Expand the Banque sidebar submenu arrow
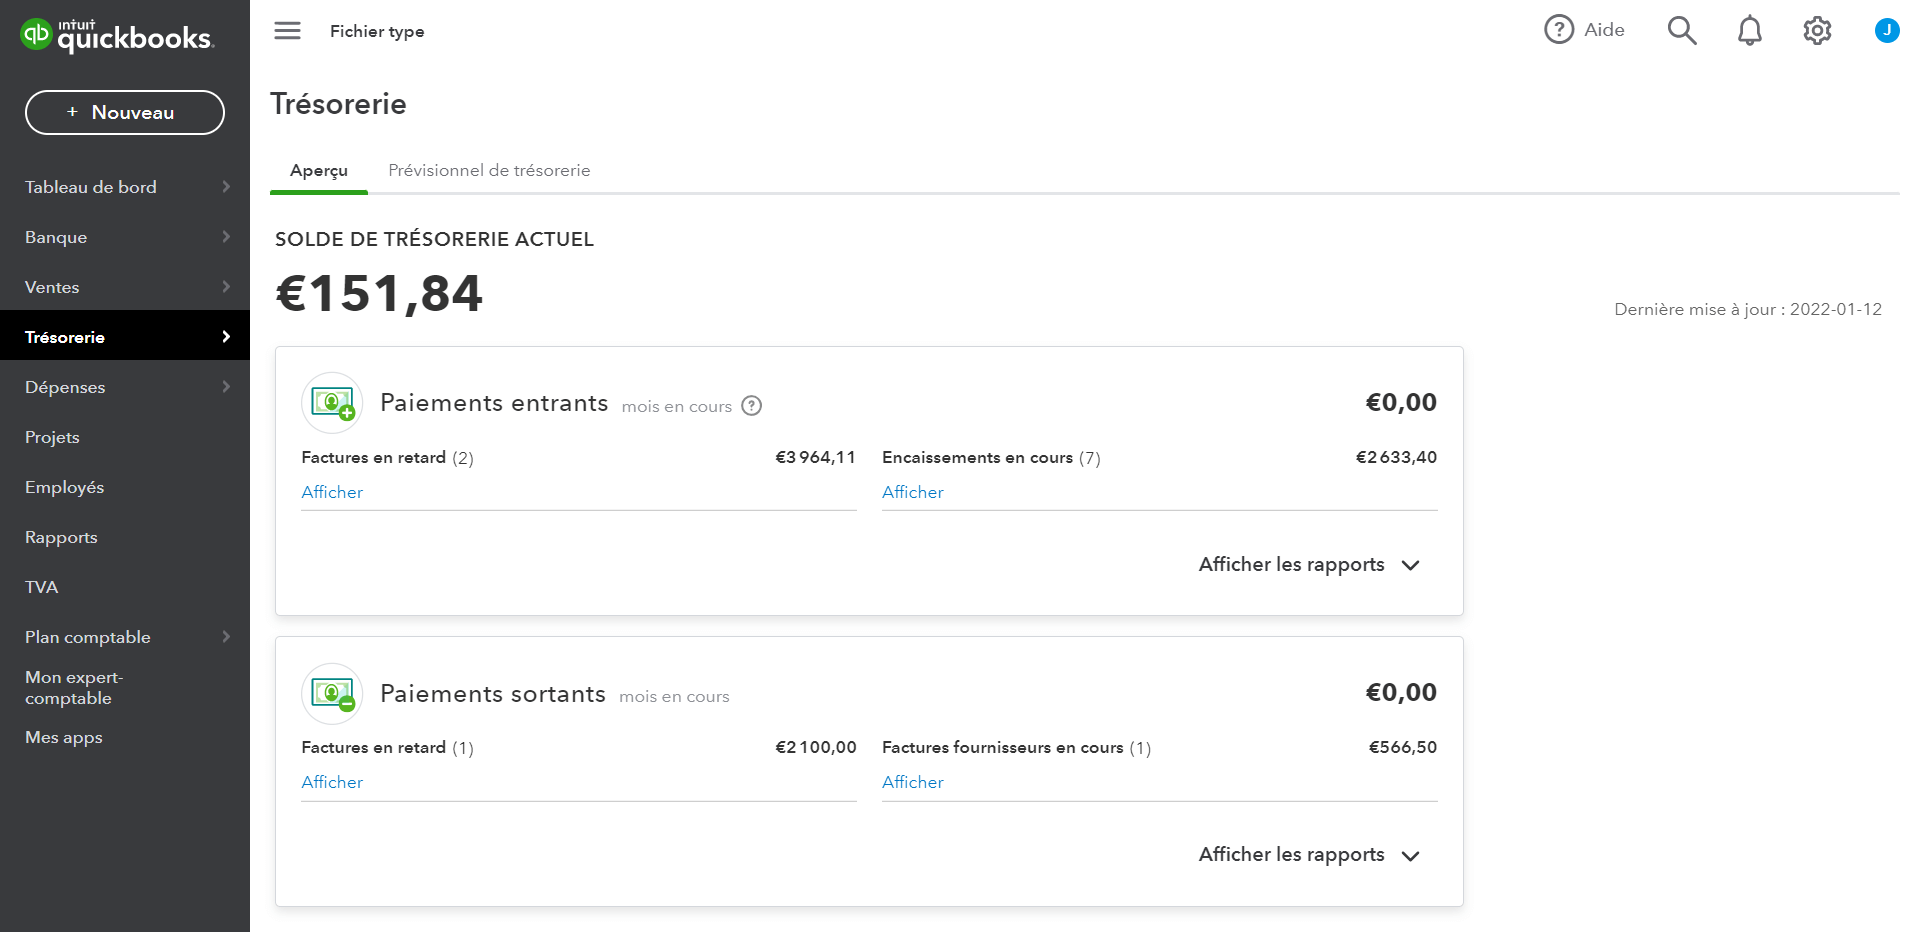Screen dimensions: 1920x932 click(226, 237)
